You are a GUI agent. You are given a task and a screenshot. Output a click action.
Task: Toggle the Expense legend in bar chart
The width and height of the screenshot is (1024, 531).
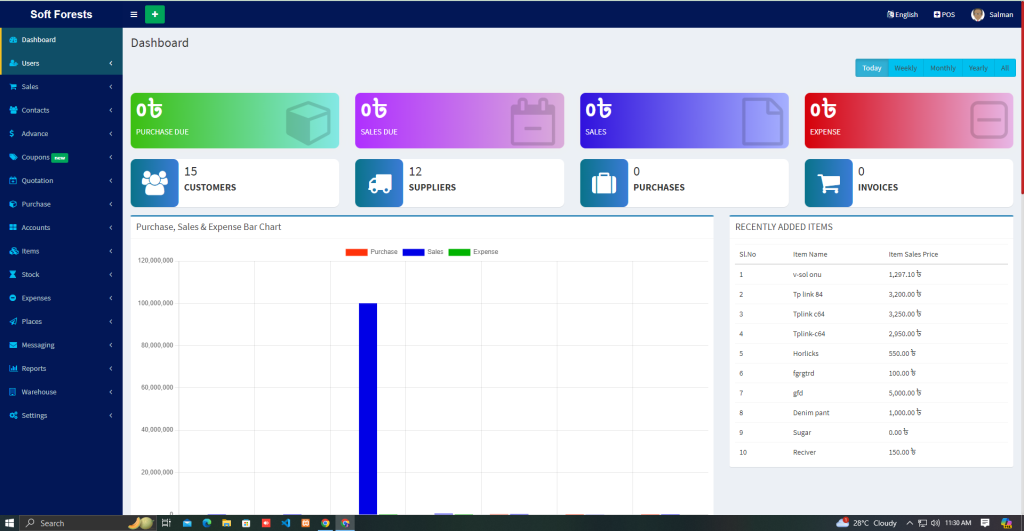473,252
